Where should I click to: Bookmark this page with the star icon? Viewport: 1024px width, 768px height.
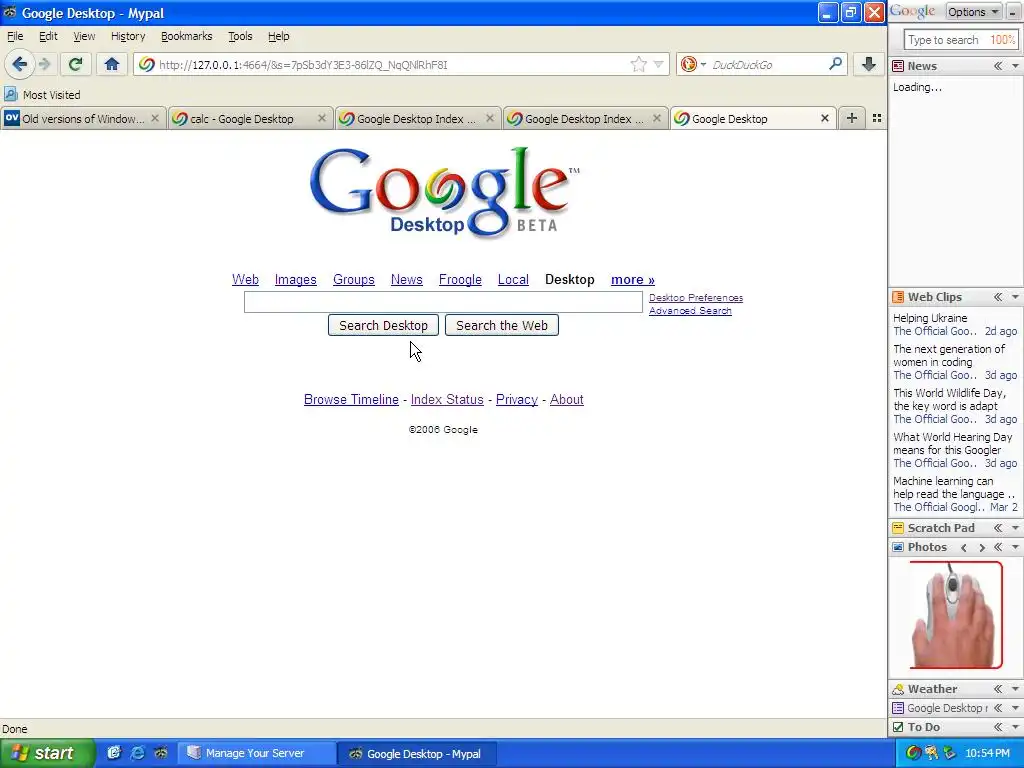pos(638,64)
